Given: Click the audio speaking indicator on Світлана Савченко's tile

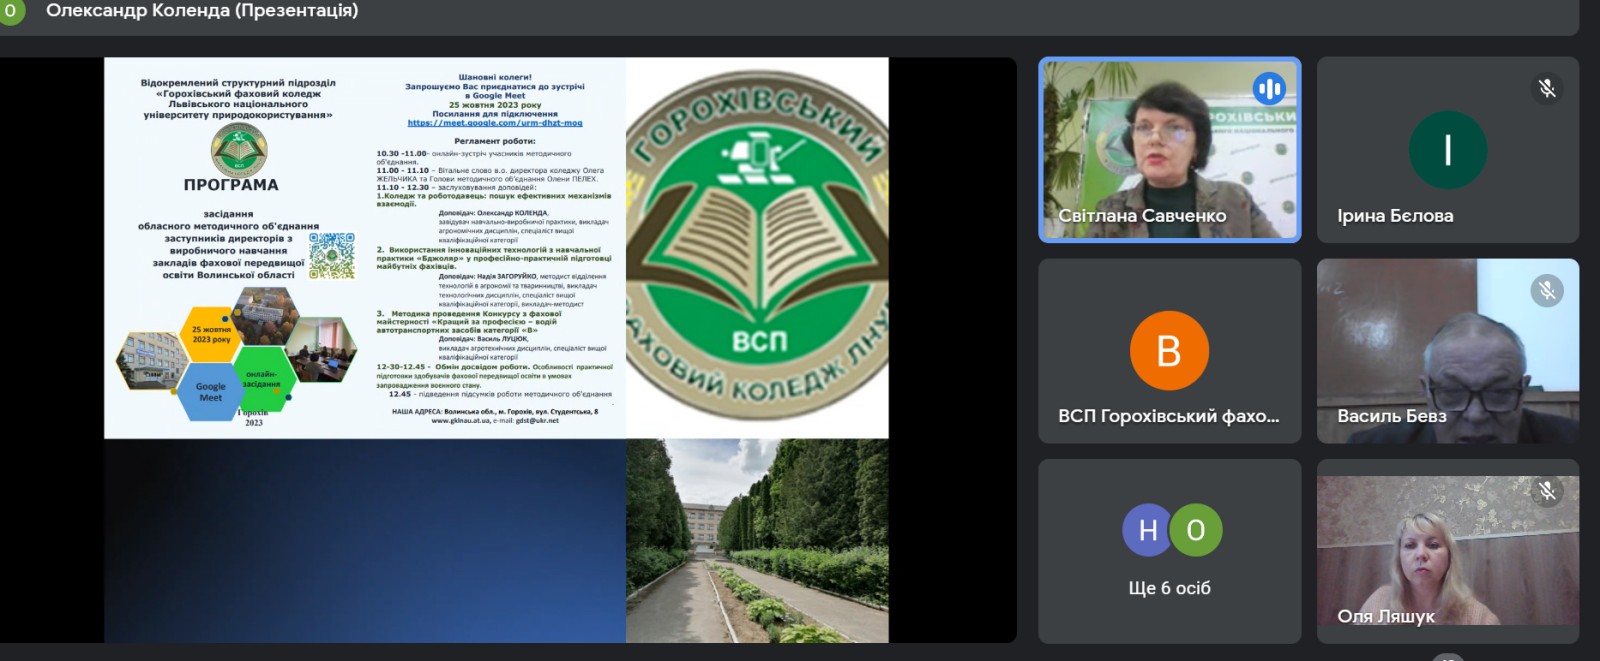Looking at the screenshot, I should click(x=1269, y=88).
